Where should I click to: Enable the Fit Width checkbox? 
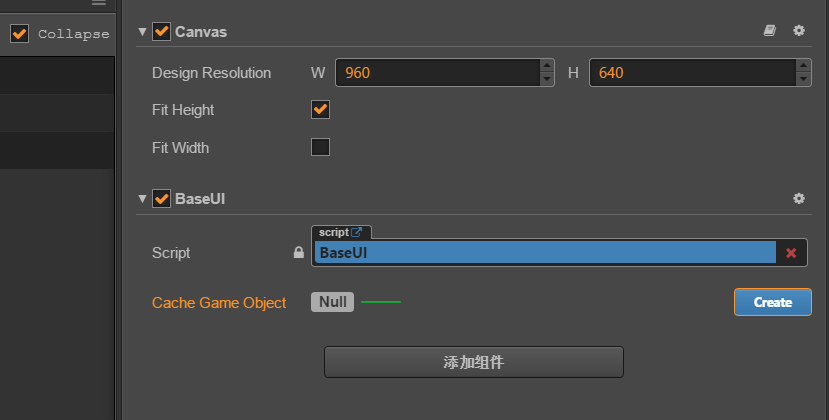pos(321,148)
